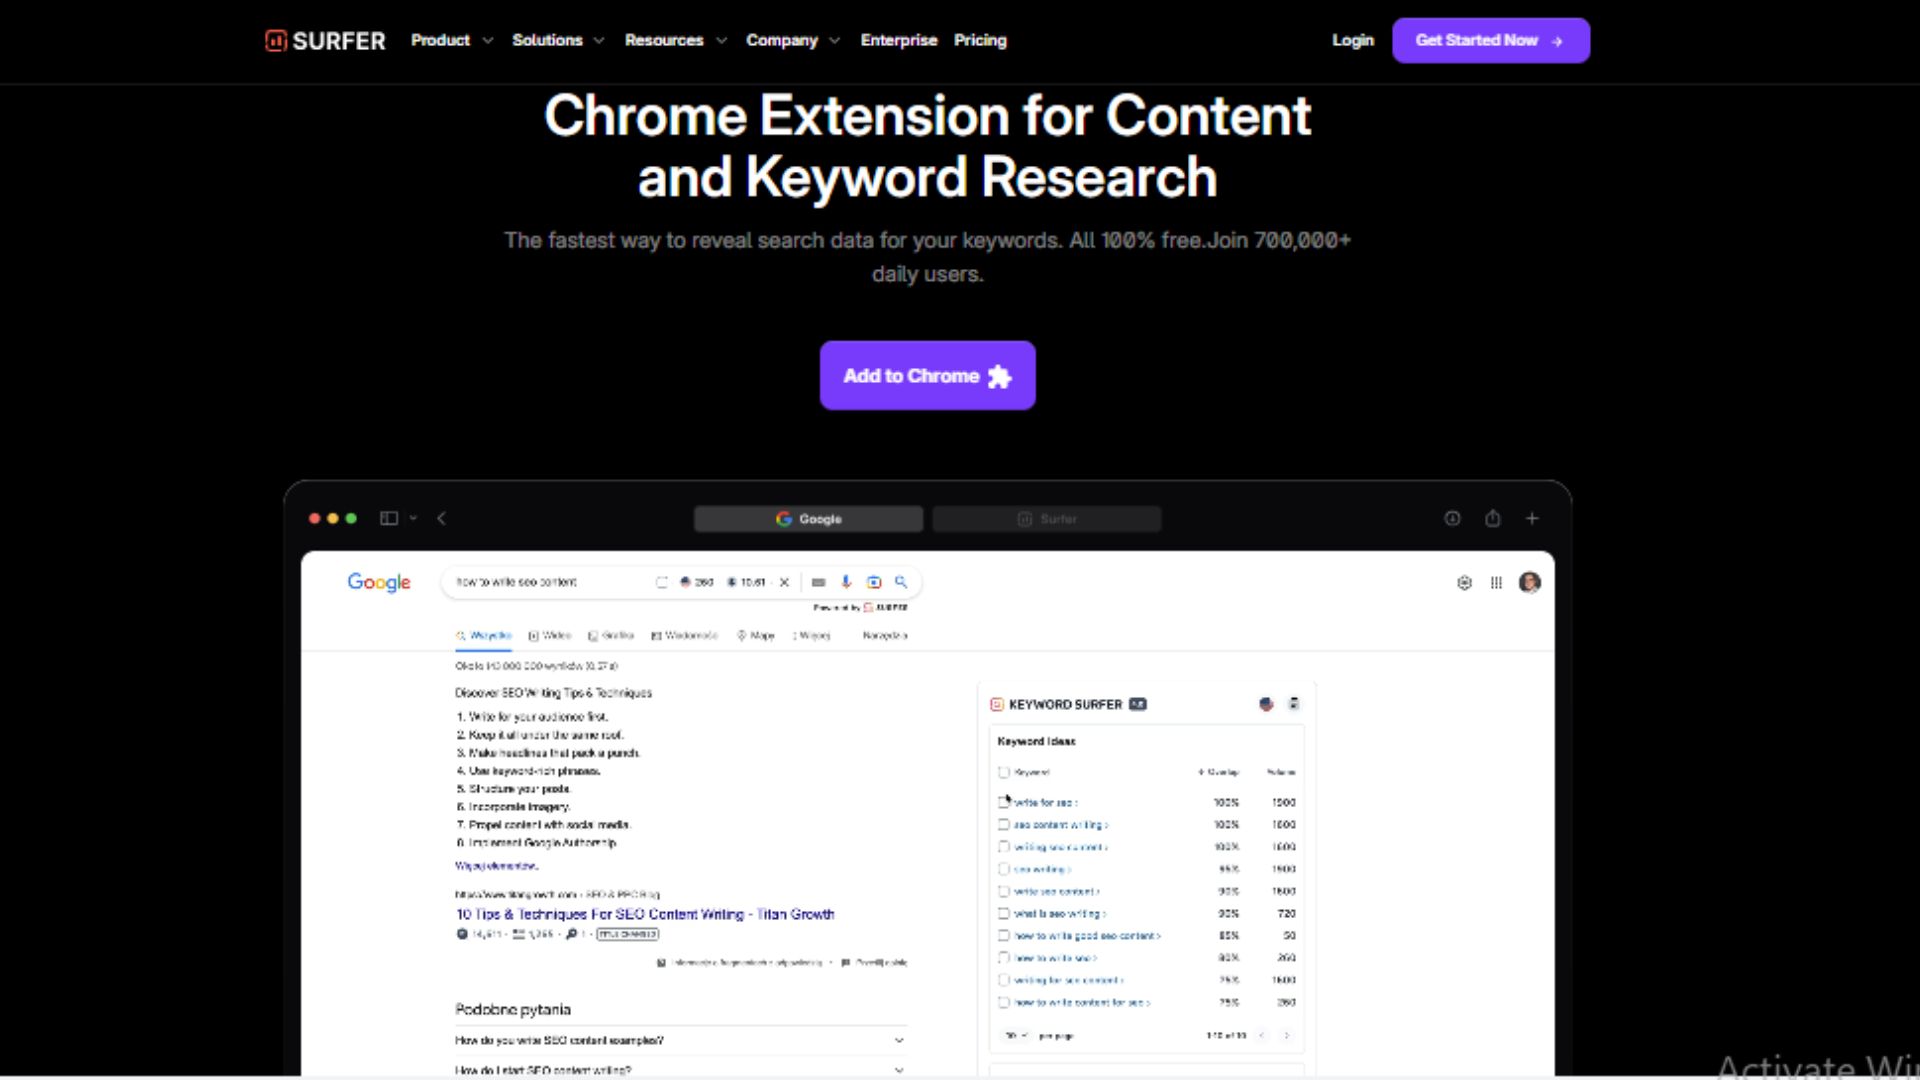Click the magnifier search icon
1920x1080 pixels.
(x=901, y=582)
